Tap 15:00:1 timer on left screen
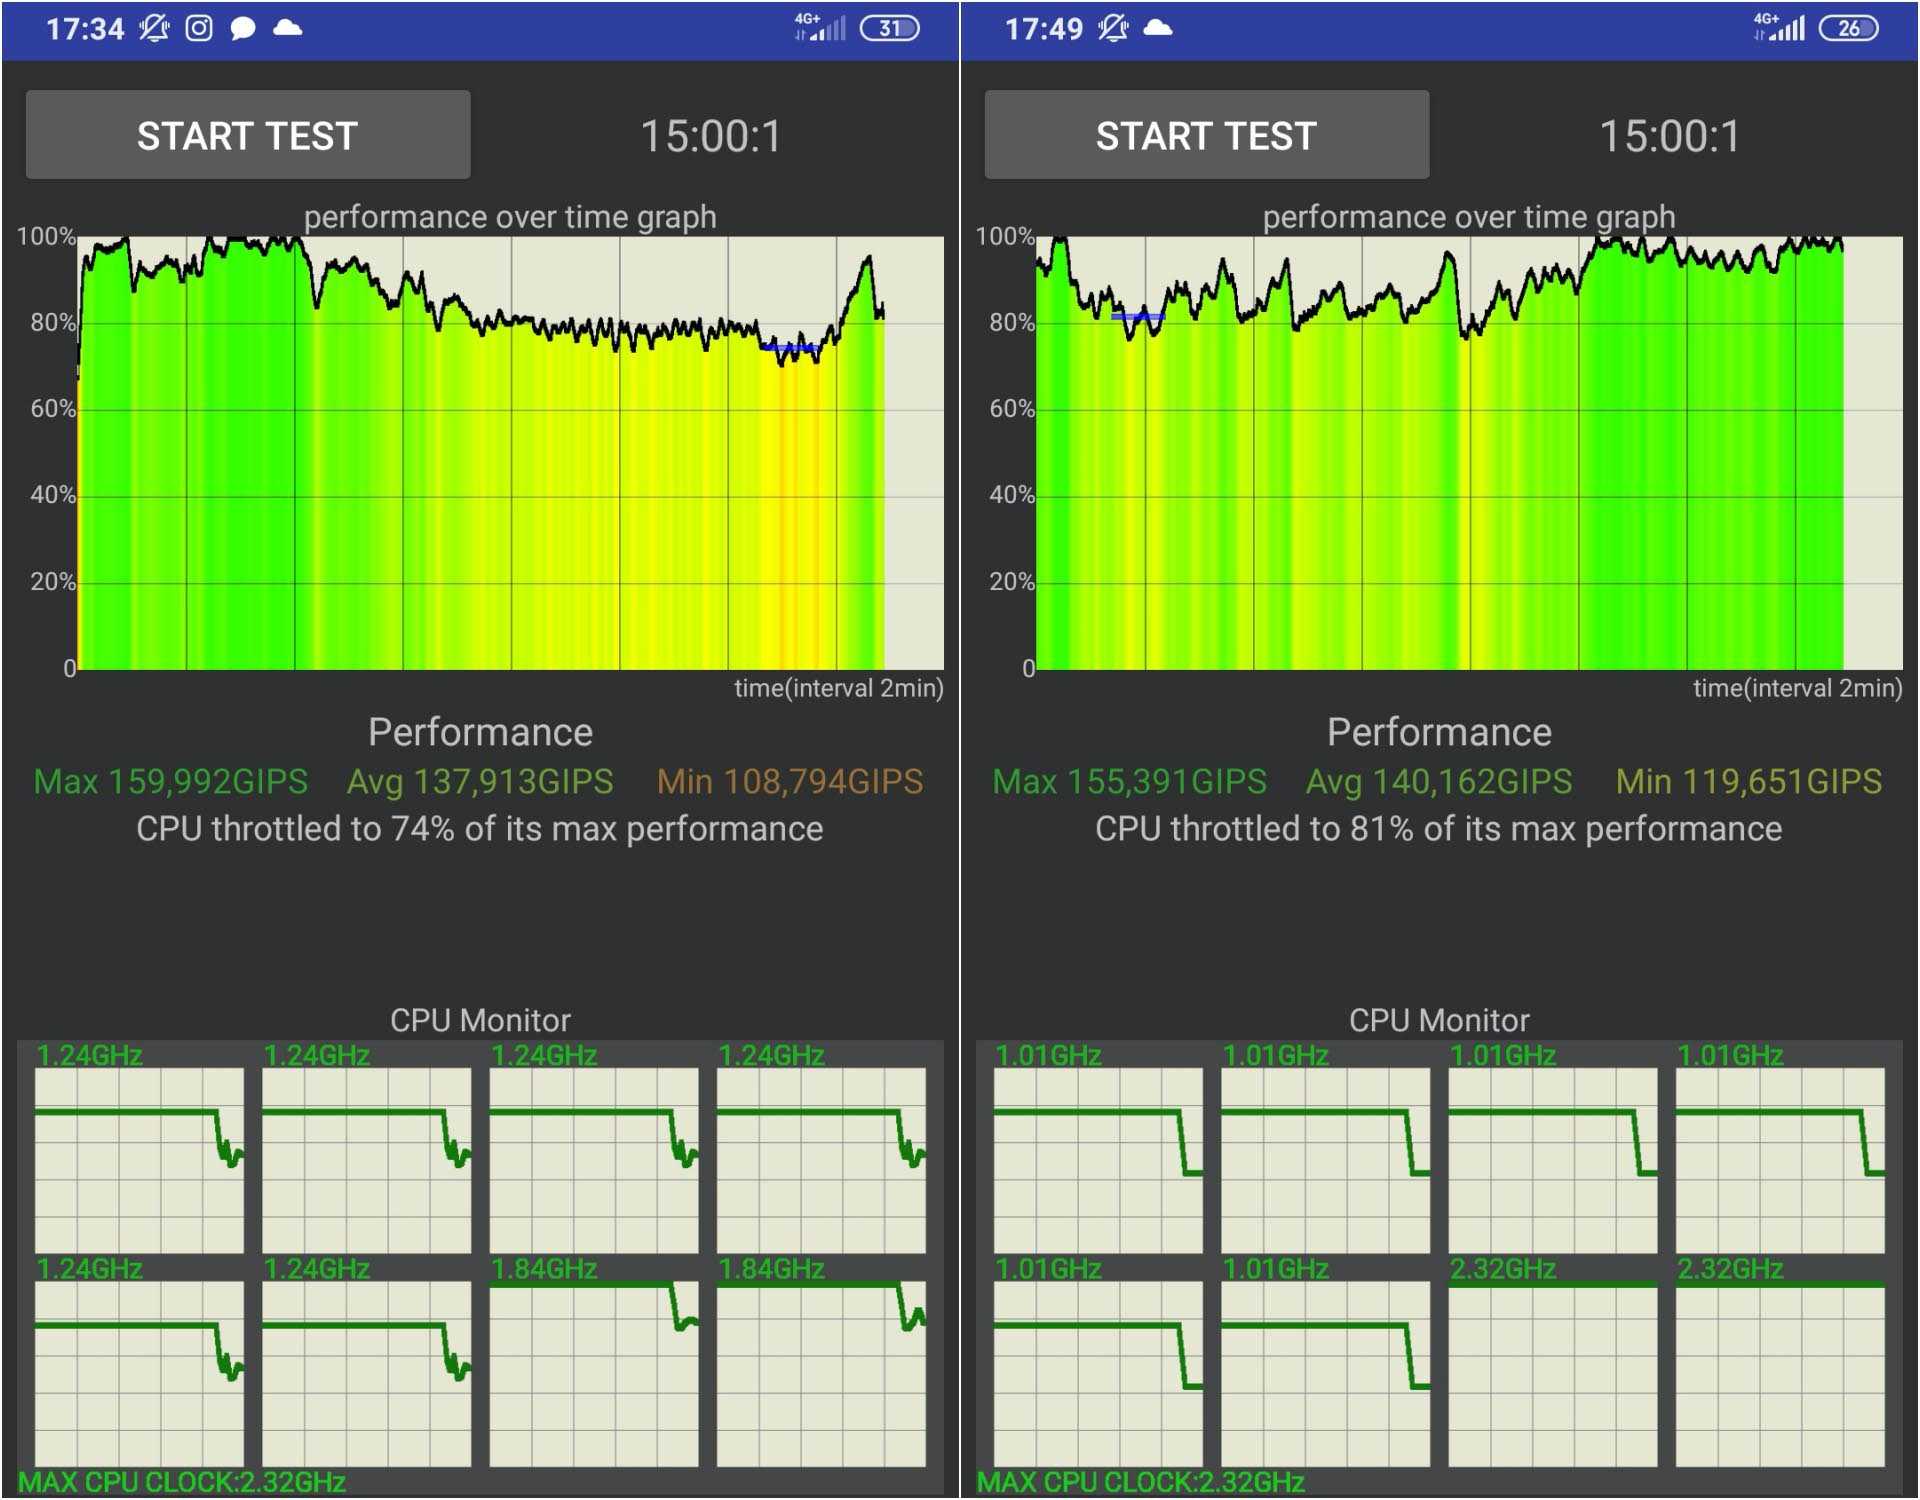 pos(710,136)
